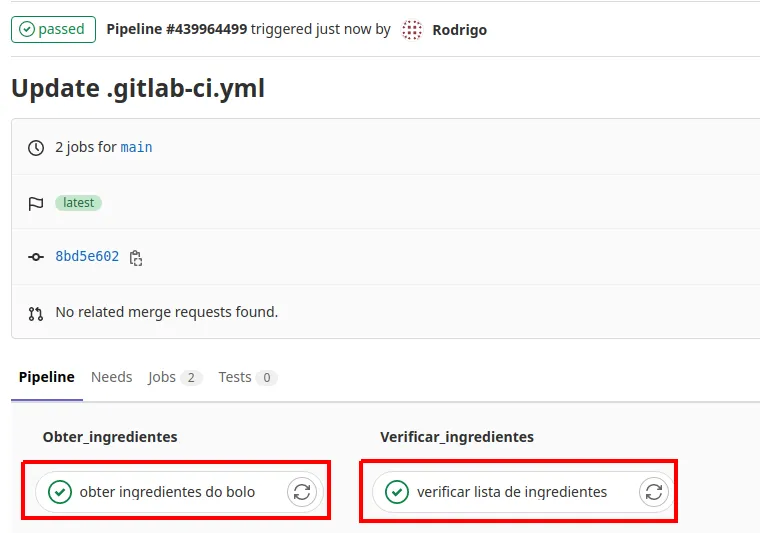Open Rodrigo's profile link
Image resolution: width=760 pixels, height=533 pixels.
pos(459,30)
